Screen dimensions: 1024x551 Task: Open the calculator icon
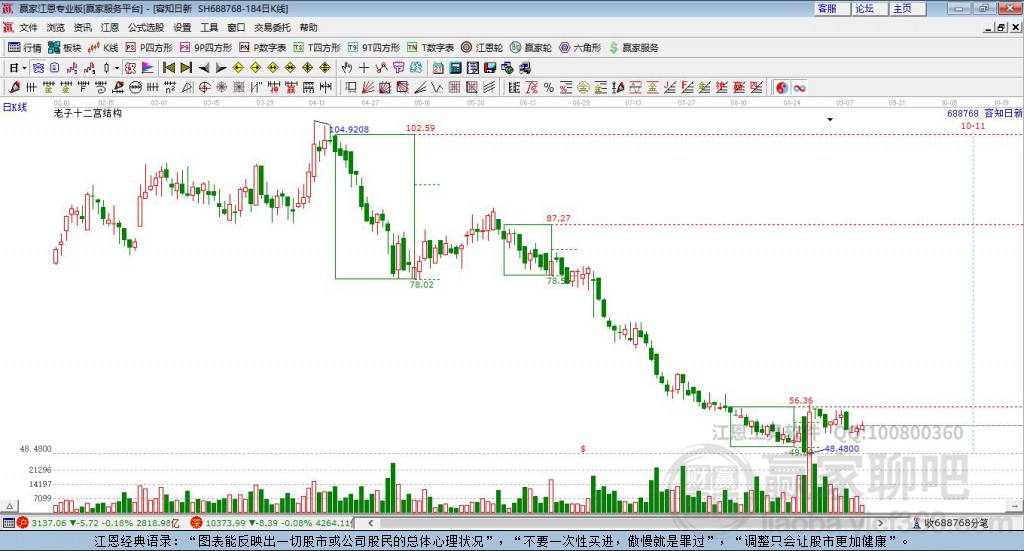click(x=456, y=68)
